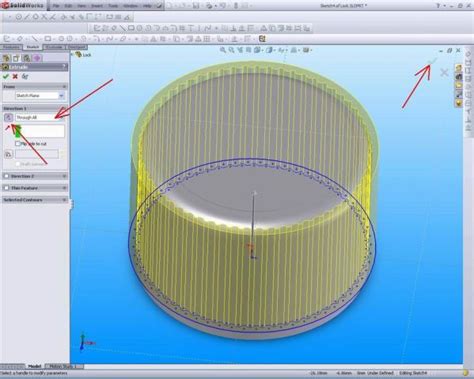Expand the Thin Feature section chevron
474x379 pixels.
(x=64, y=188)
